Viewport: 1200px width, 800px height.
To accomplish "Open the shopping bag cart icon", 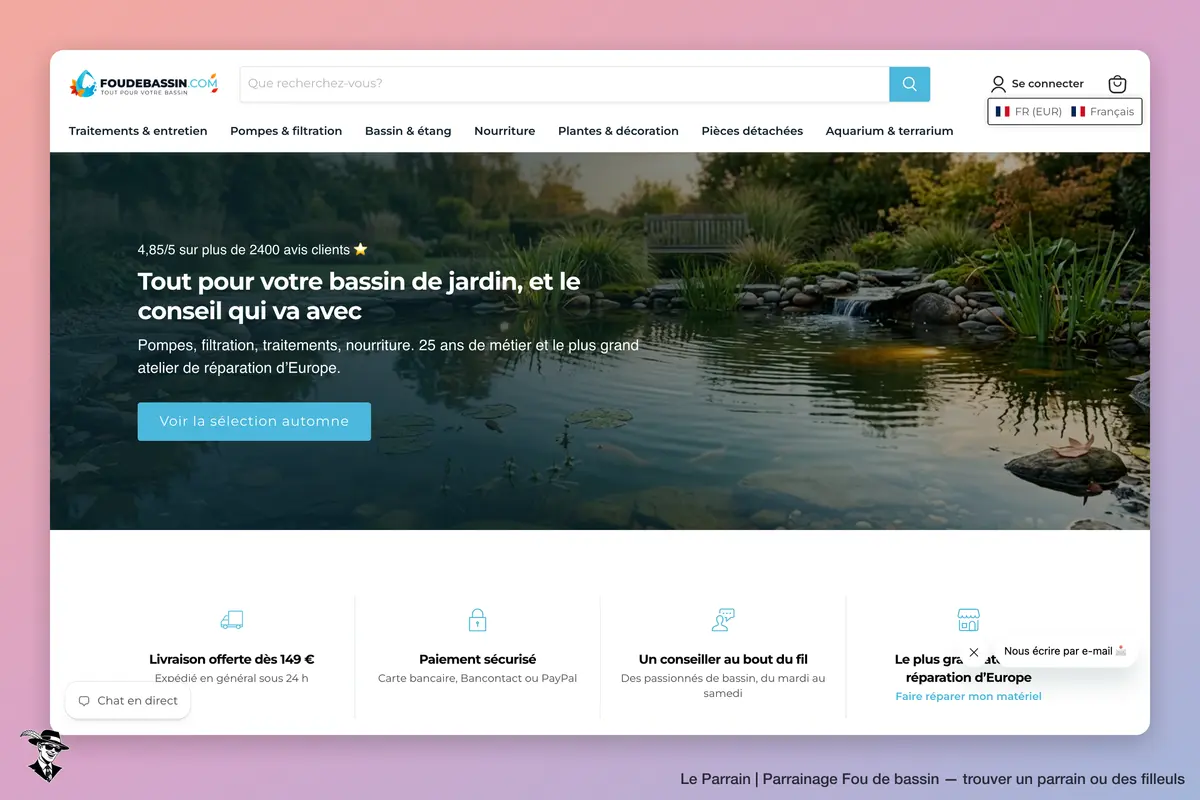I will (x=1117, y=84).
